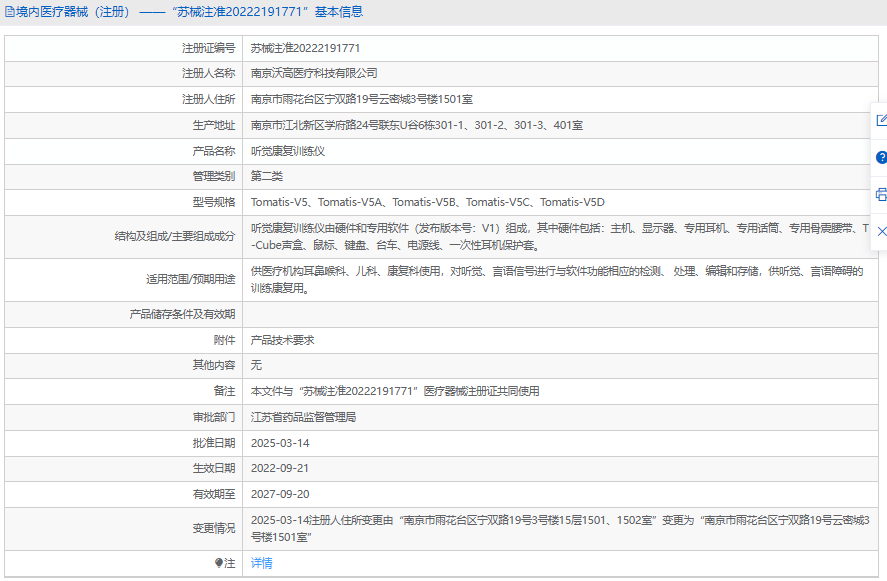Click the 注册人名称 label

click(208, 73)
